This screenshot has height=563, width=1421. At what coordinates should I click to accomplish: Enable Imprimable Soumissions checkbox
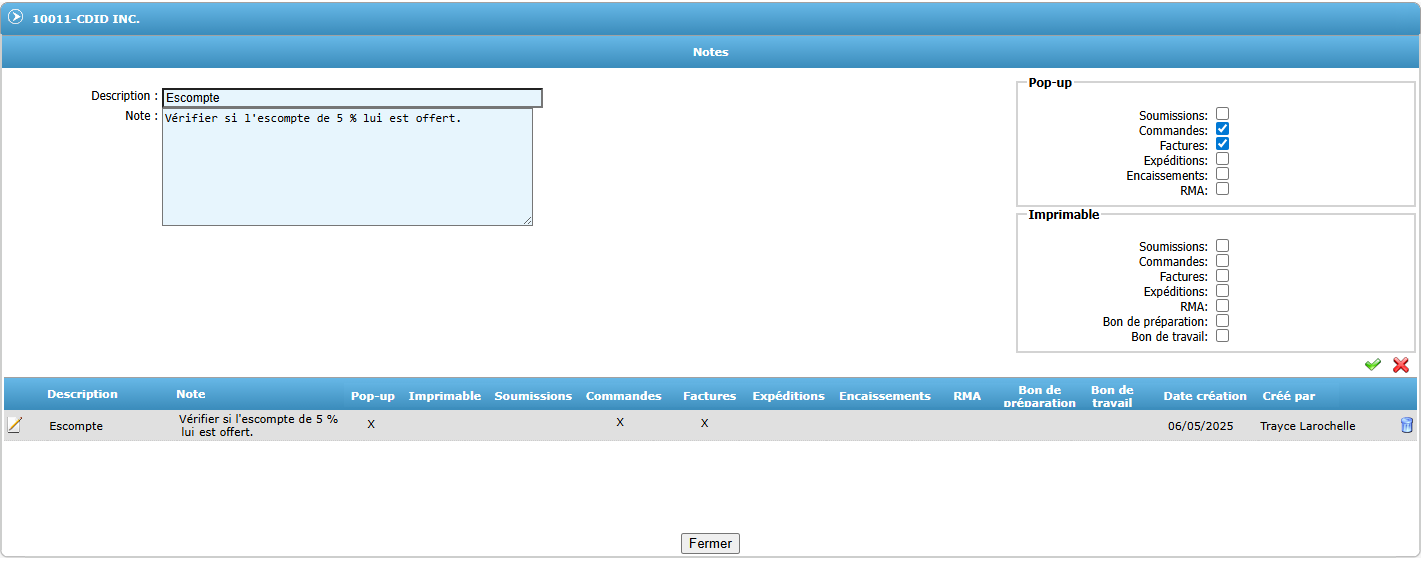click(1222, 246)
